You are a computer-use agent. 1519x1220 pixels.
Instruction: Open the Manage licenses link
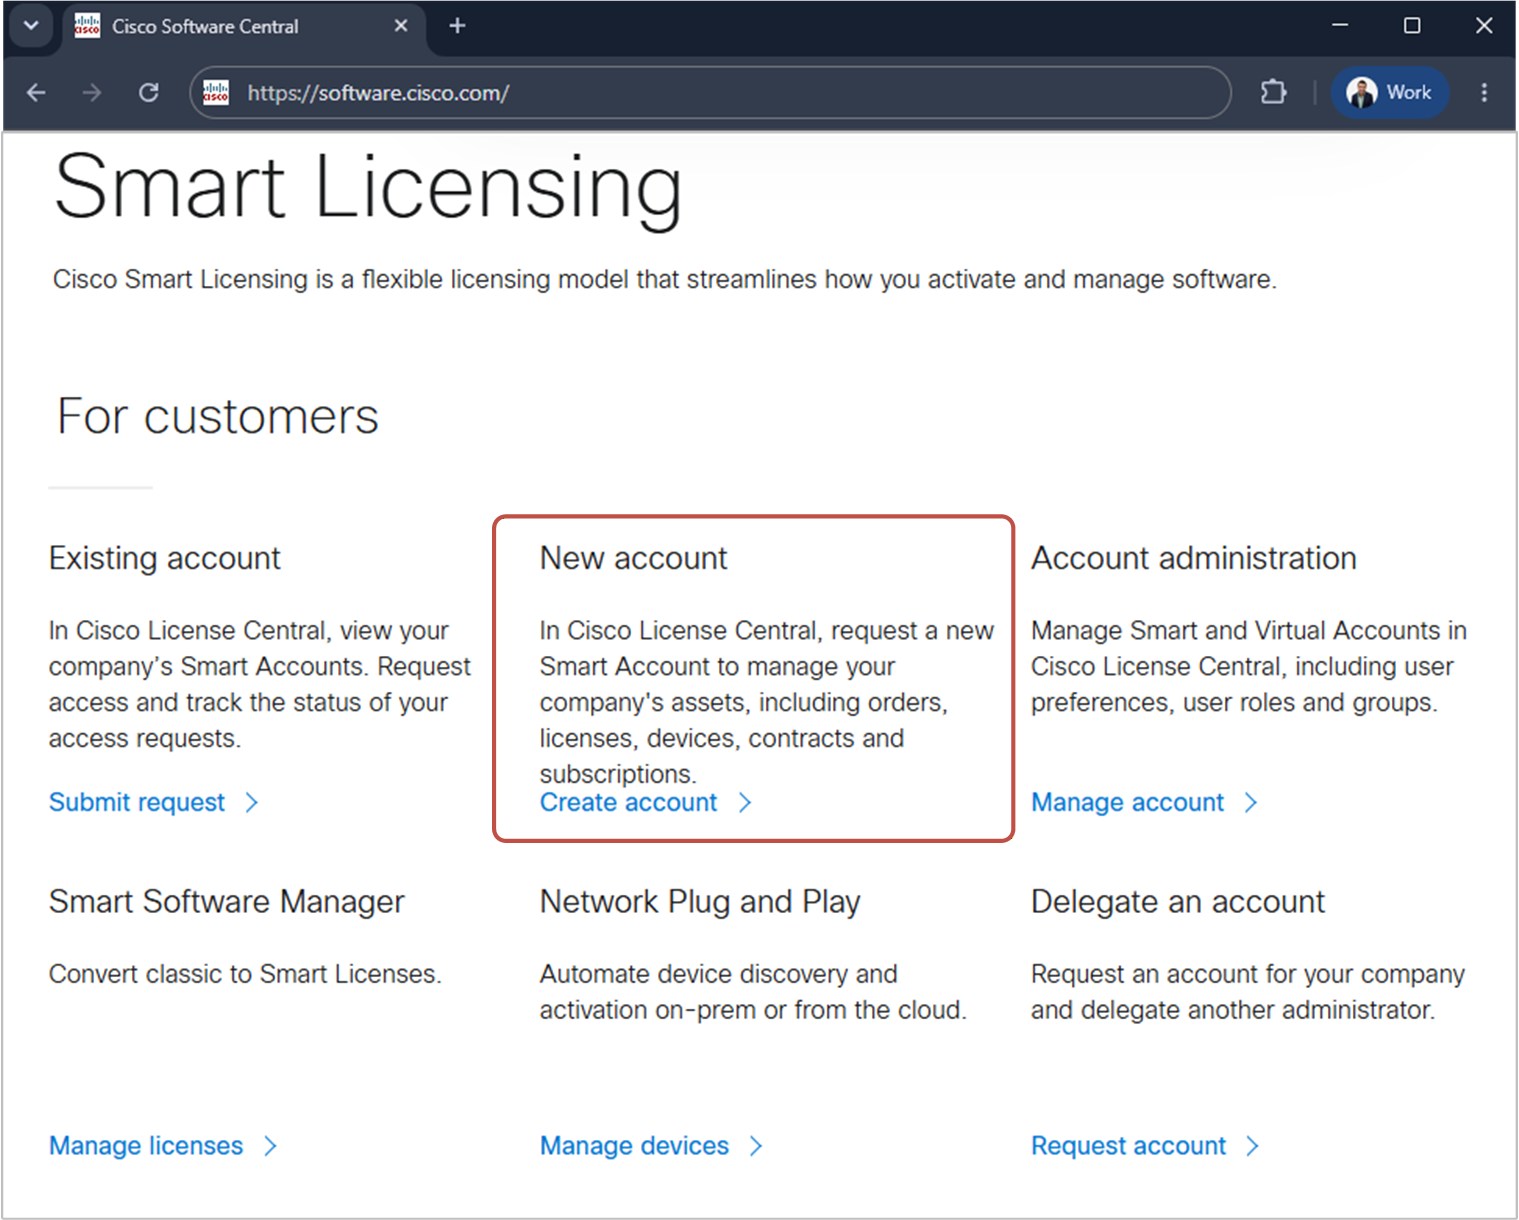pyautogui.click(x=146, y=1145)
